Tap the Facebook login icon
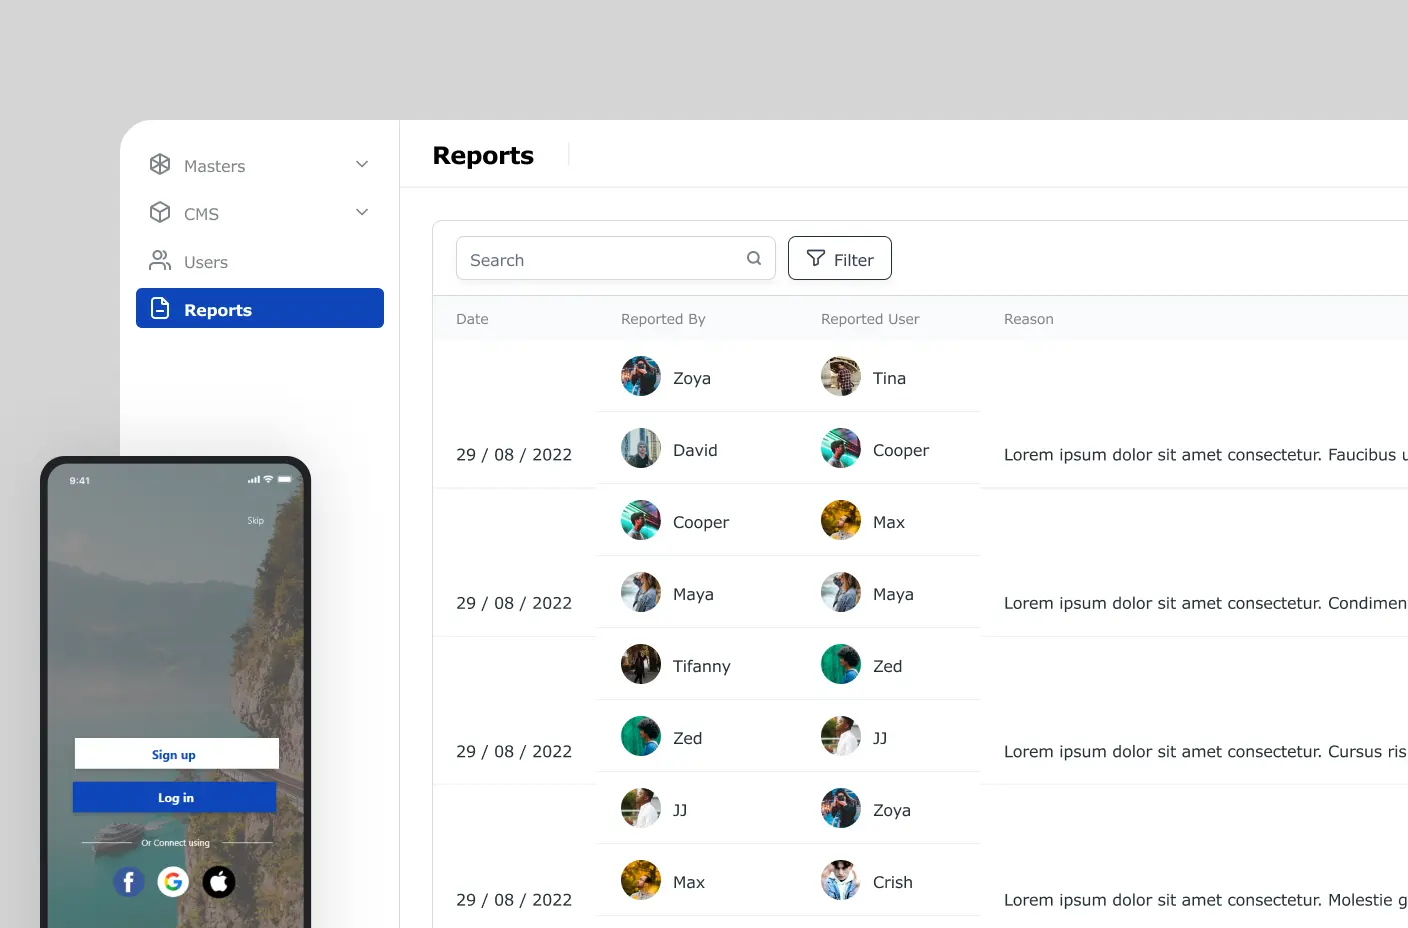This screenshot has height=928, width=1408. pos(128,882)
